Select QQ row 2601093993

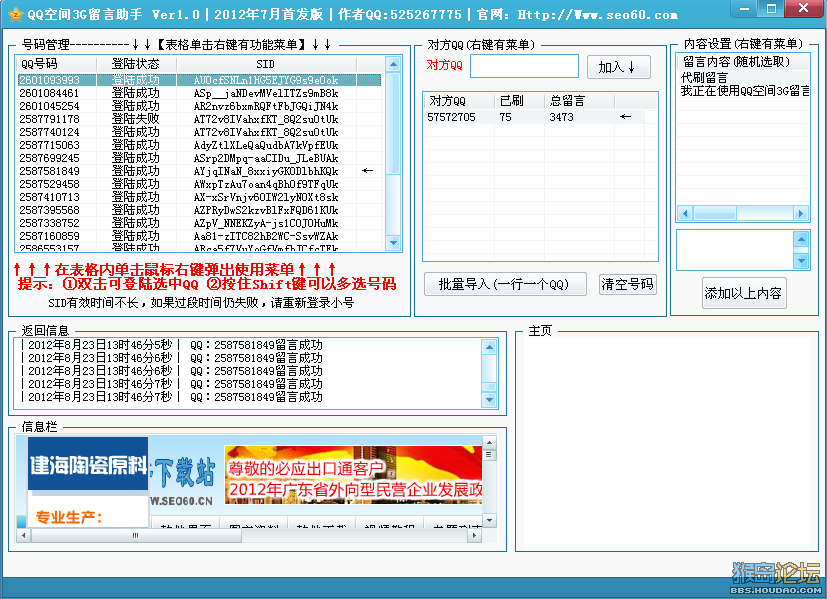[199, 80]
